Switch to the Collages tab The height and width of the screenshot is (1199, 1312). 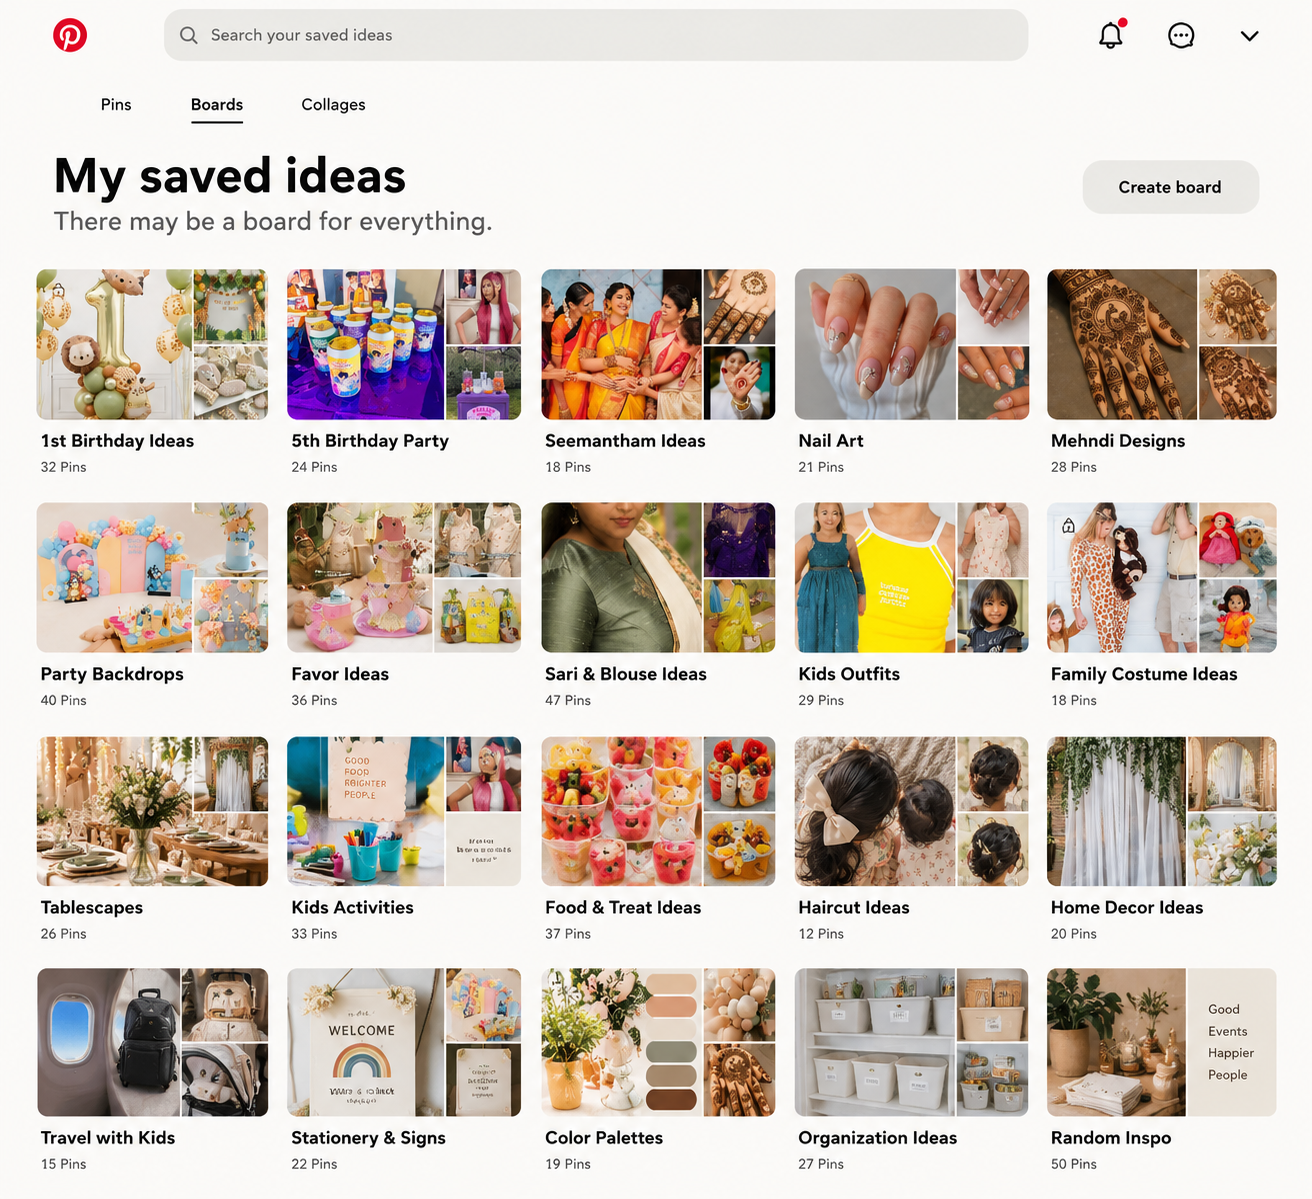point(333,104)
